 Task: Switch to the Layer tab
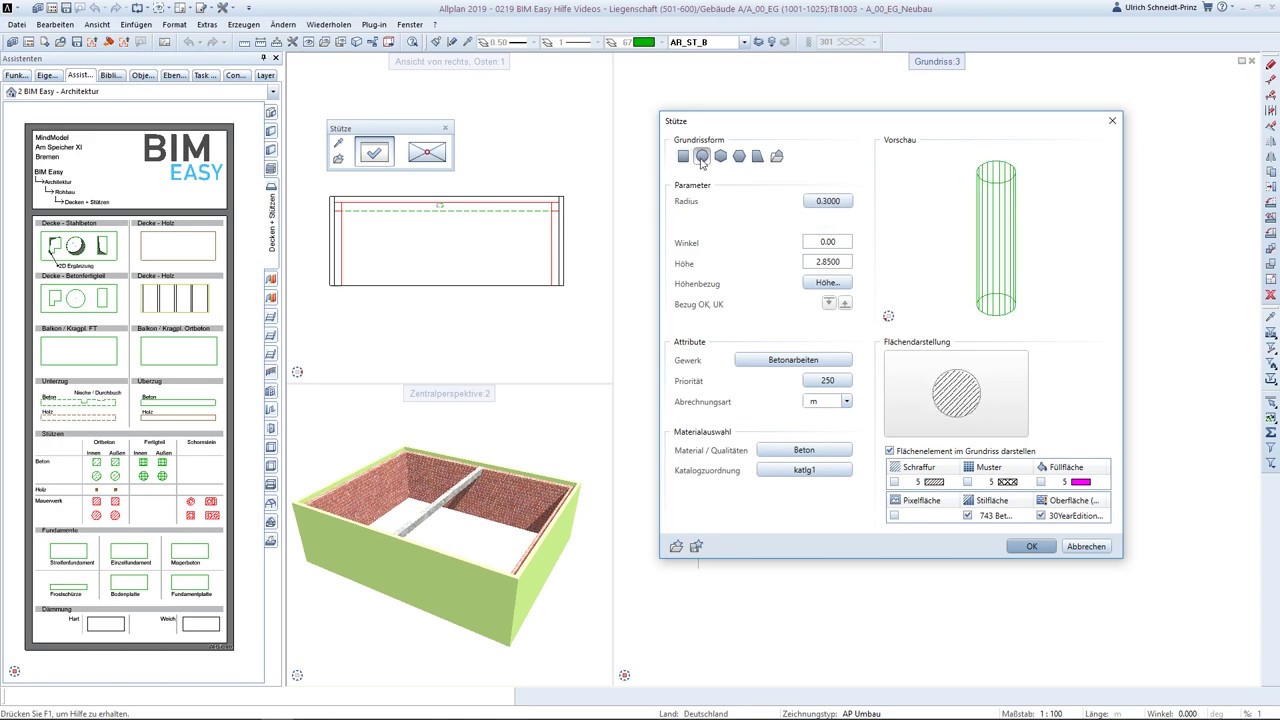pos(265,75)
